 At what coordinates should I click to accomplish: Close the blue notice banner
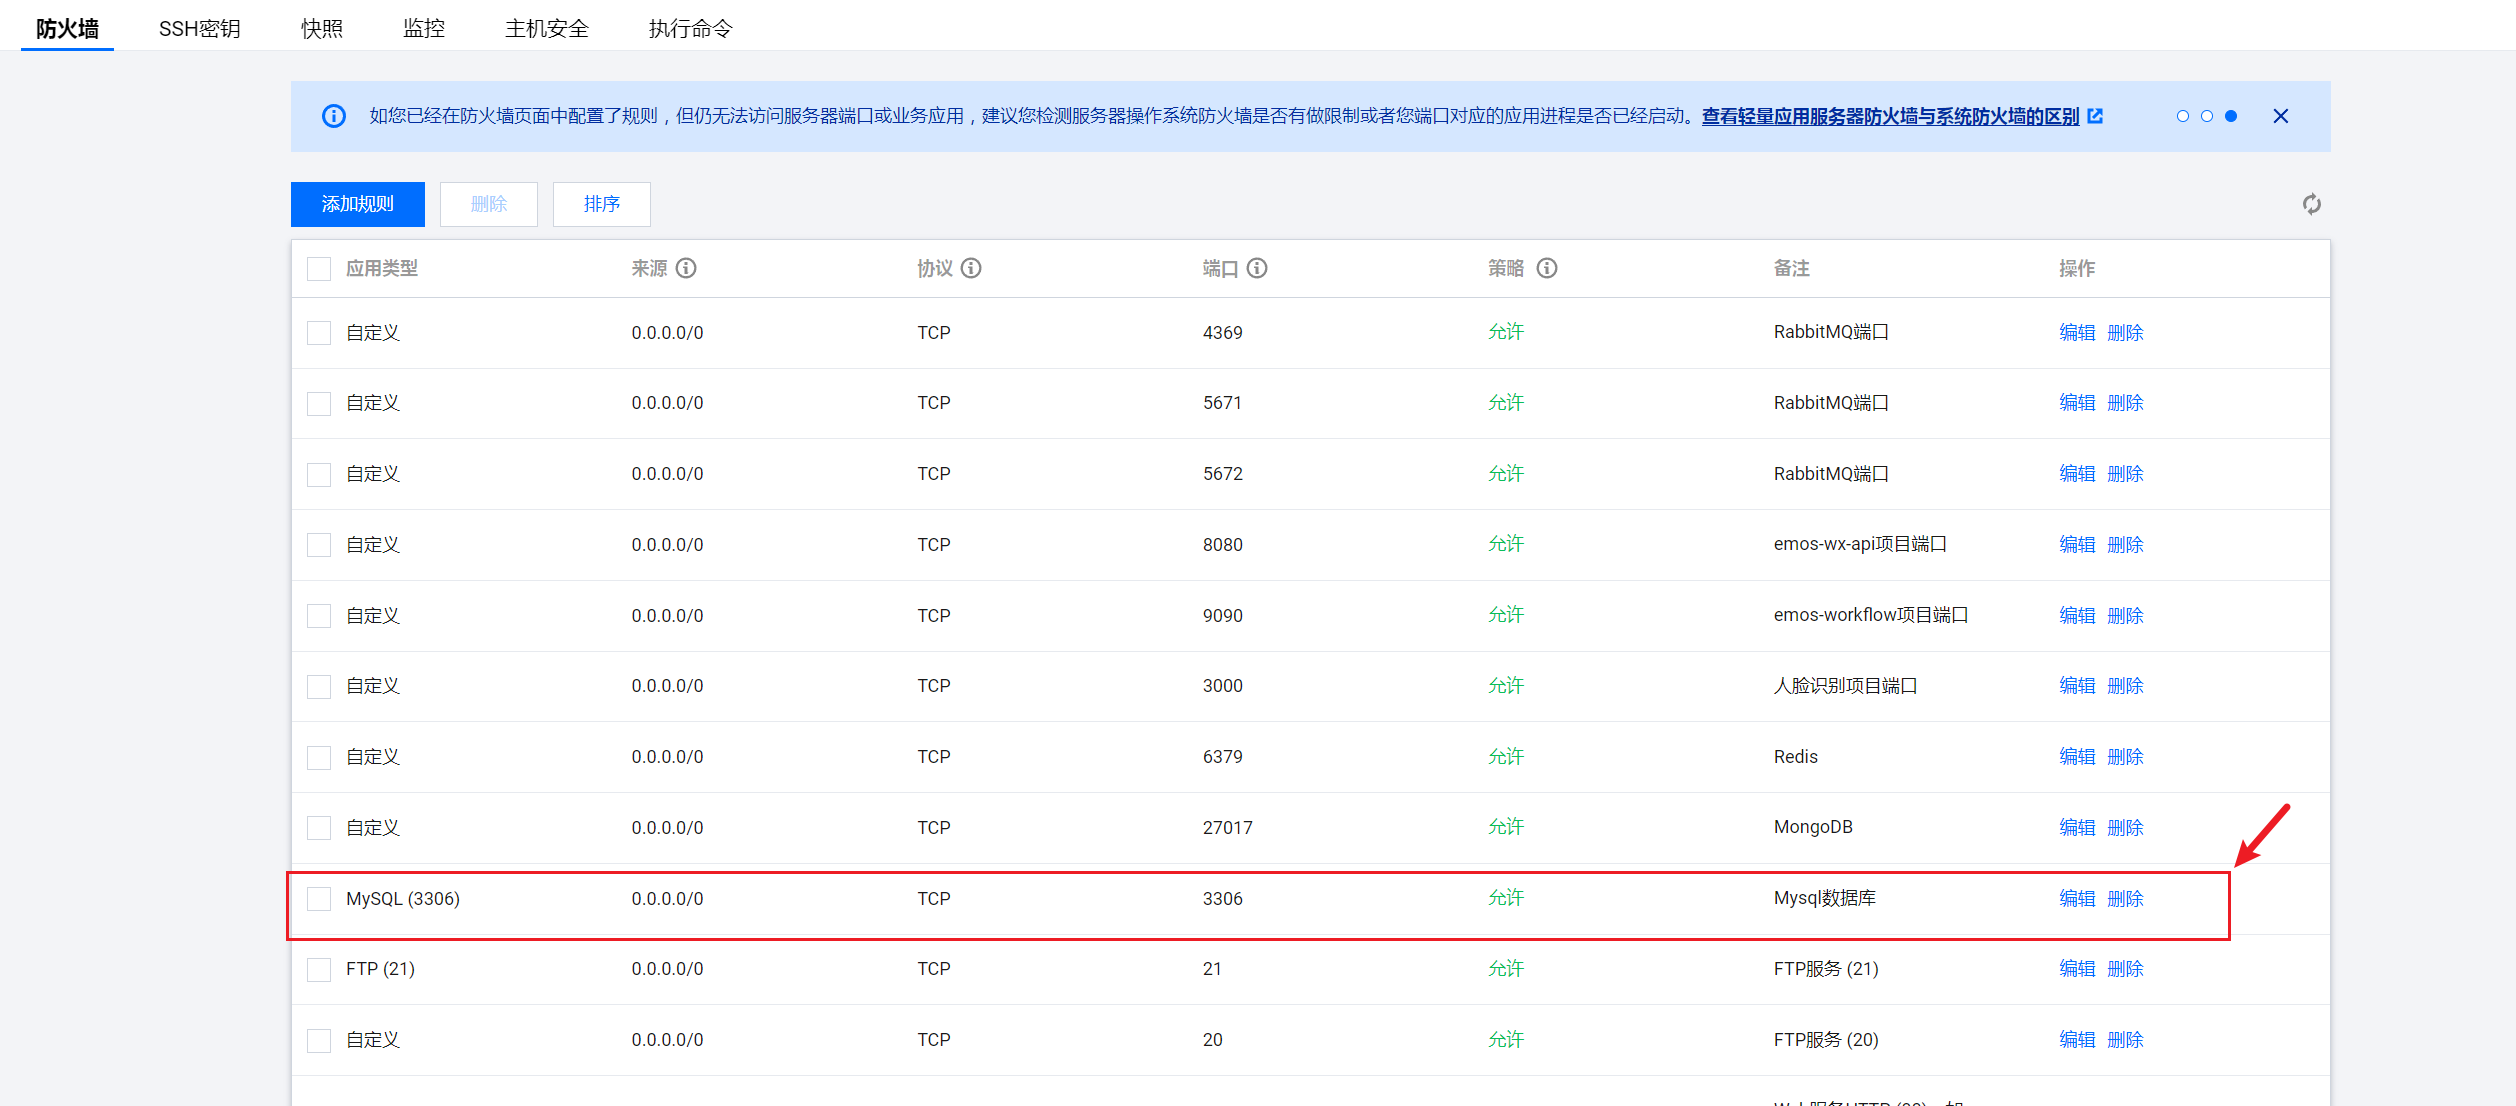point(2280,116)
